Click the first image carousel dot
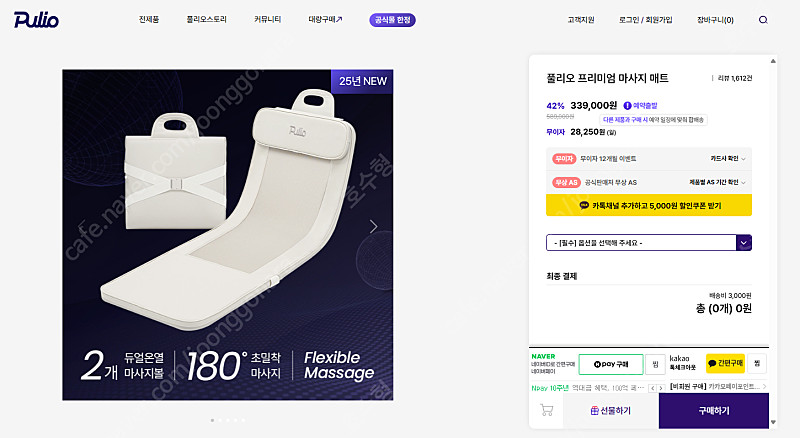Viewport: 800px width, 438px height. [213, 420]
